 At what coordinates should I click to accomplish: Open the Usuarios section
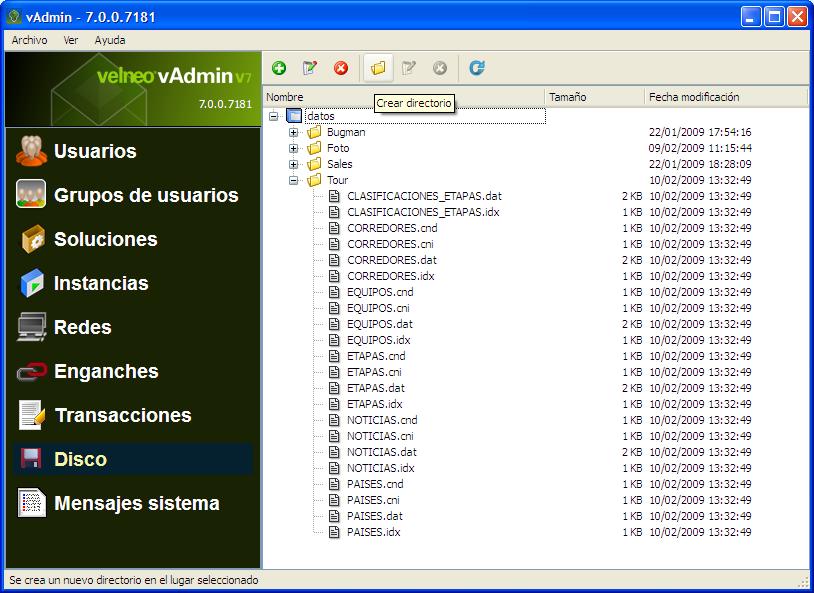click(95, 152)
